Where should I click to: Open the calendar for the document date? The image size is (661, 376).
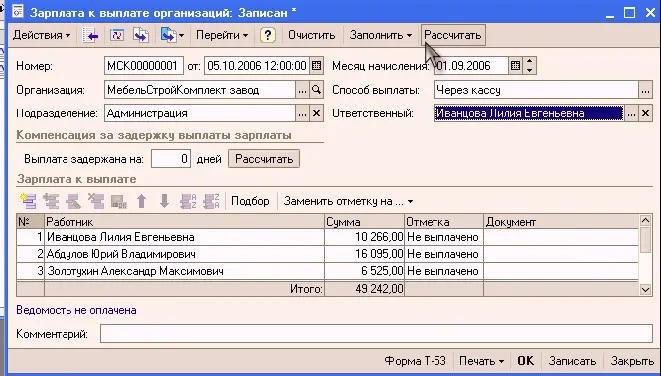coord(316,66)
